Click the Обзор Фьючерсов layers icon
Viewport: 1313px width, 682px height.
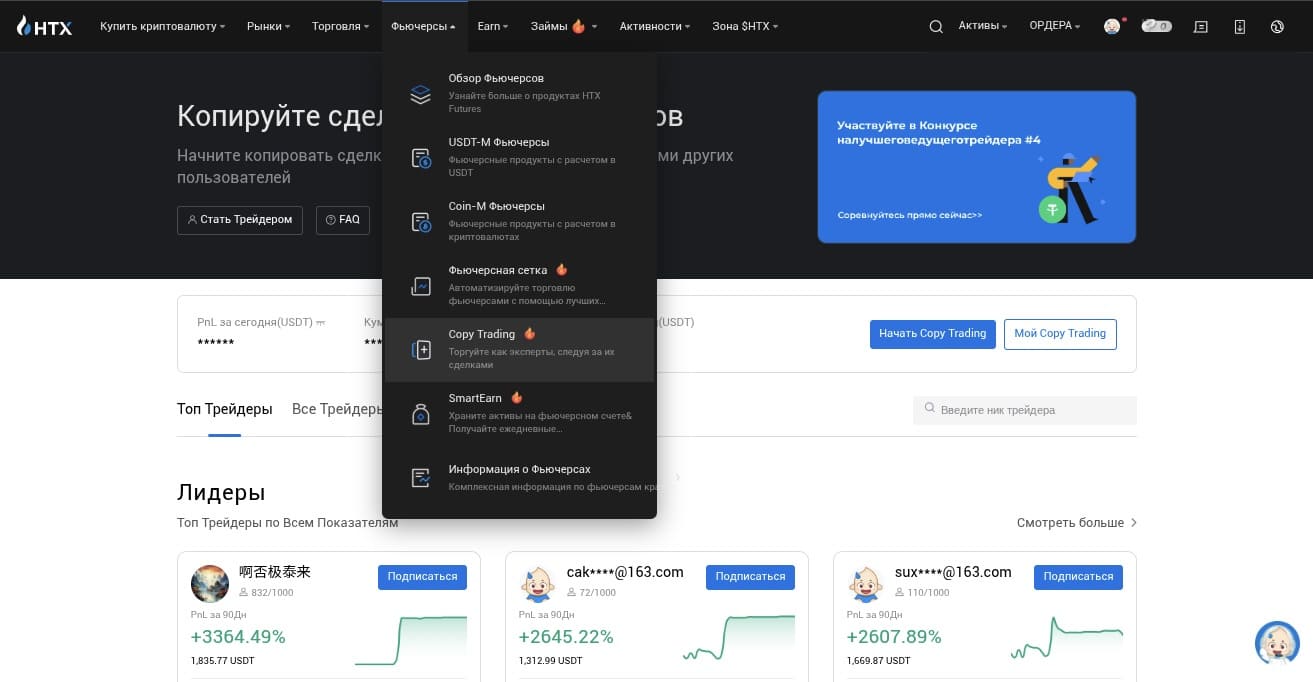421,94
